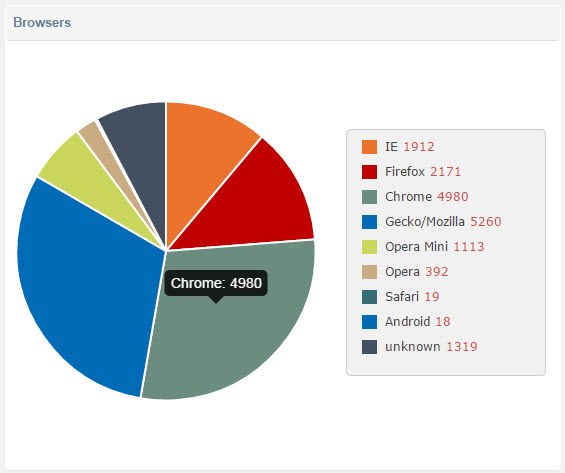The height and width of the screenshot is (473, 565).
Task: Click the Chrome gray-green legend swatch
Action: (369, 197)
